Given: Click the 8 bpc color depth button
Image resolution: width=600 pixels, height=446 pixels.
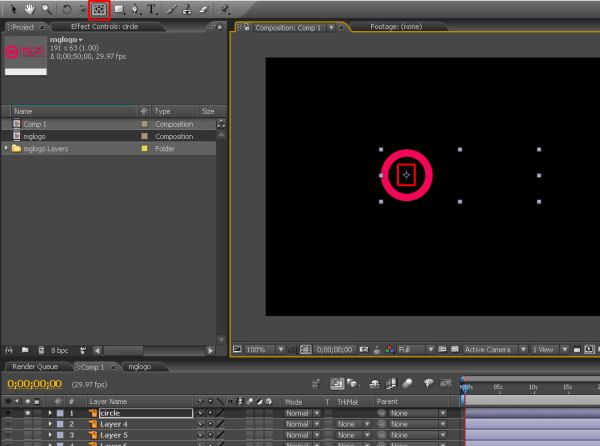Looking at the screenshot, I should 60,350.
